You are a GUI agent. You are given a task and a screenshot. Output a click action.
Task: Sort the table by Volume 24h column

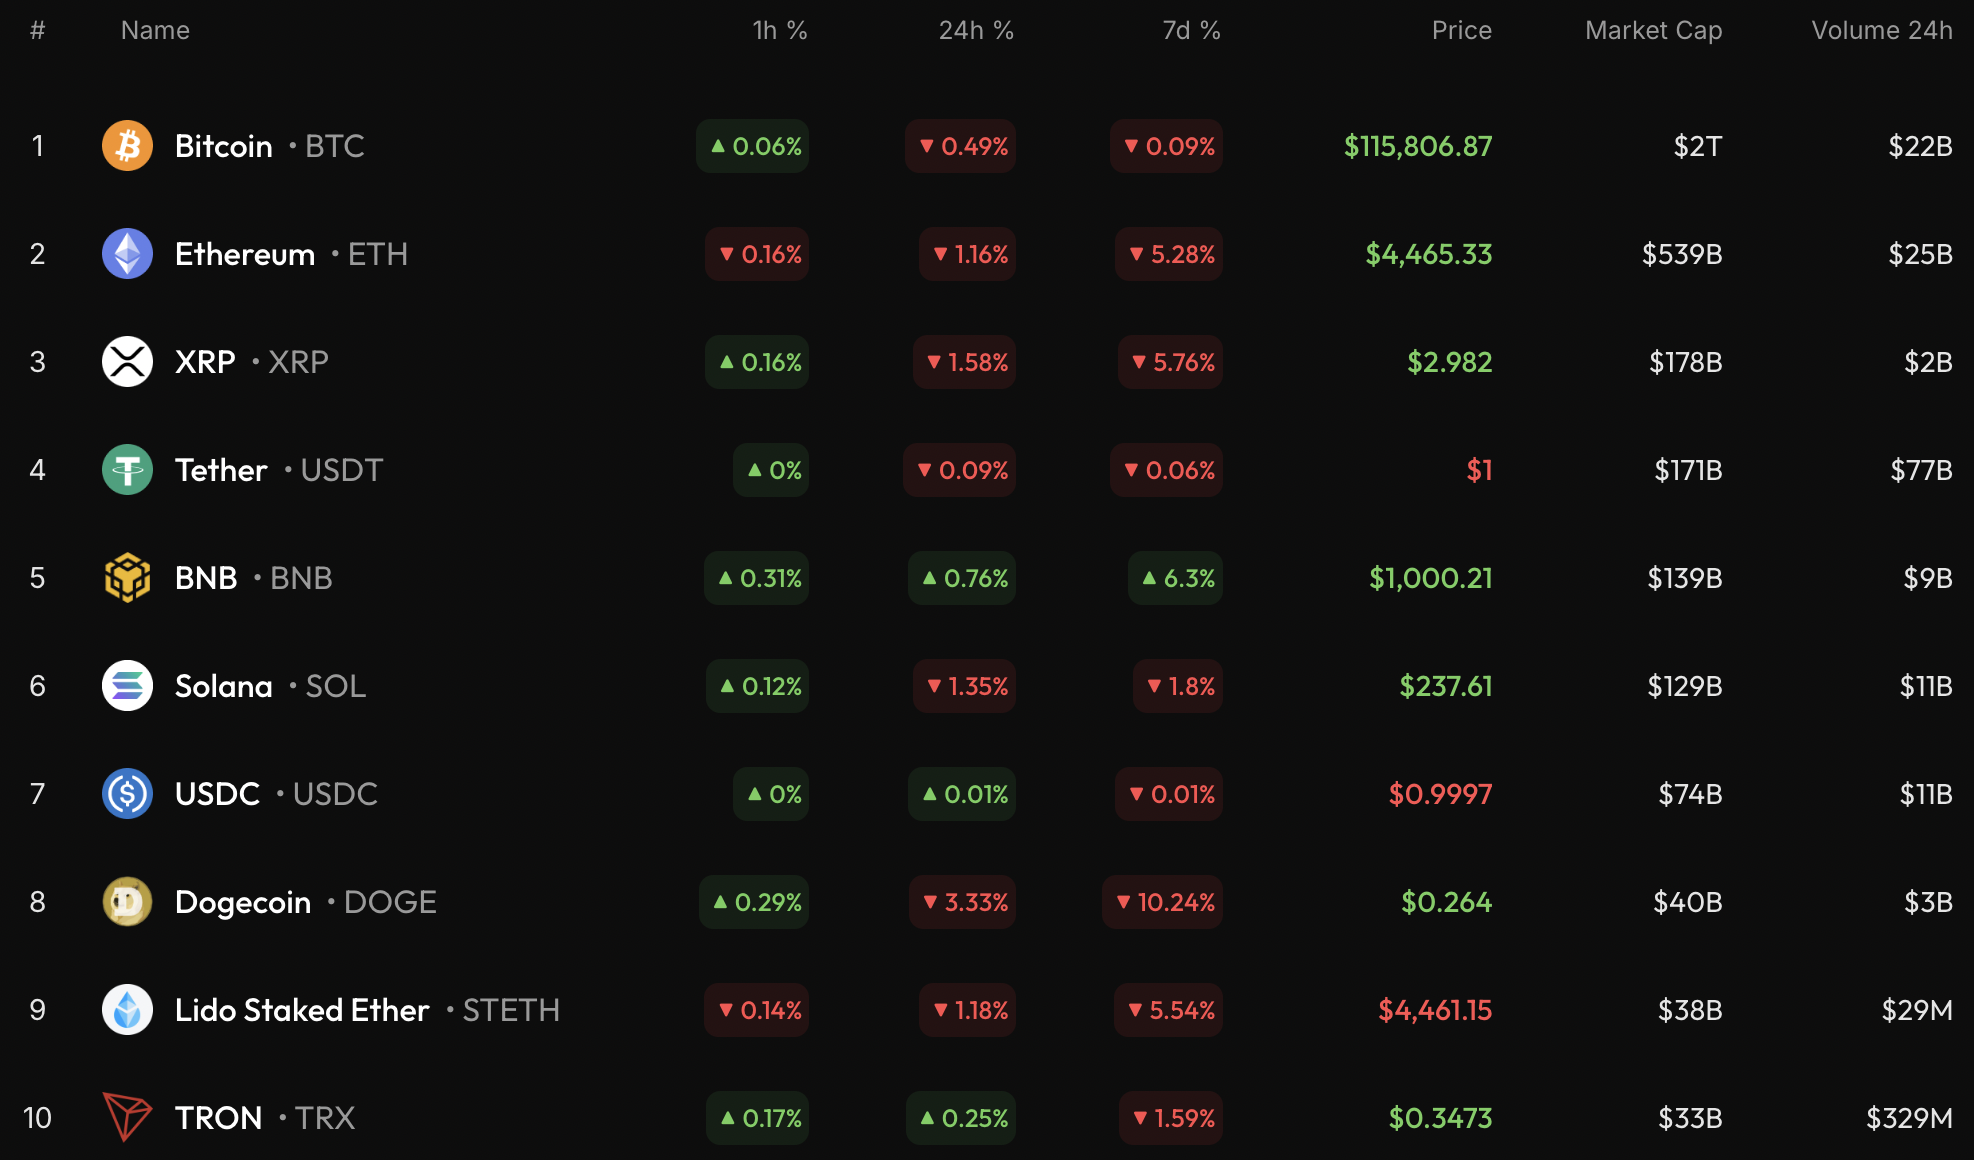pos(1881,30)
